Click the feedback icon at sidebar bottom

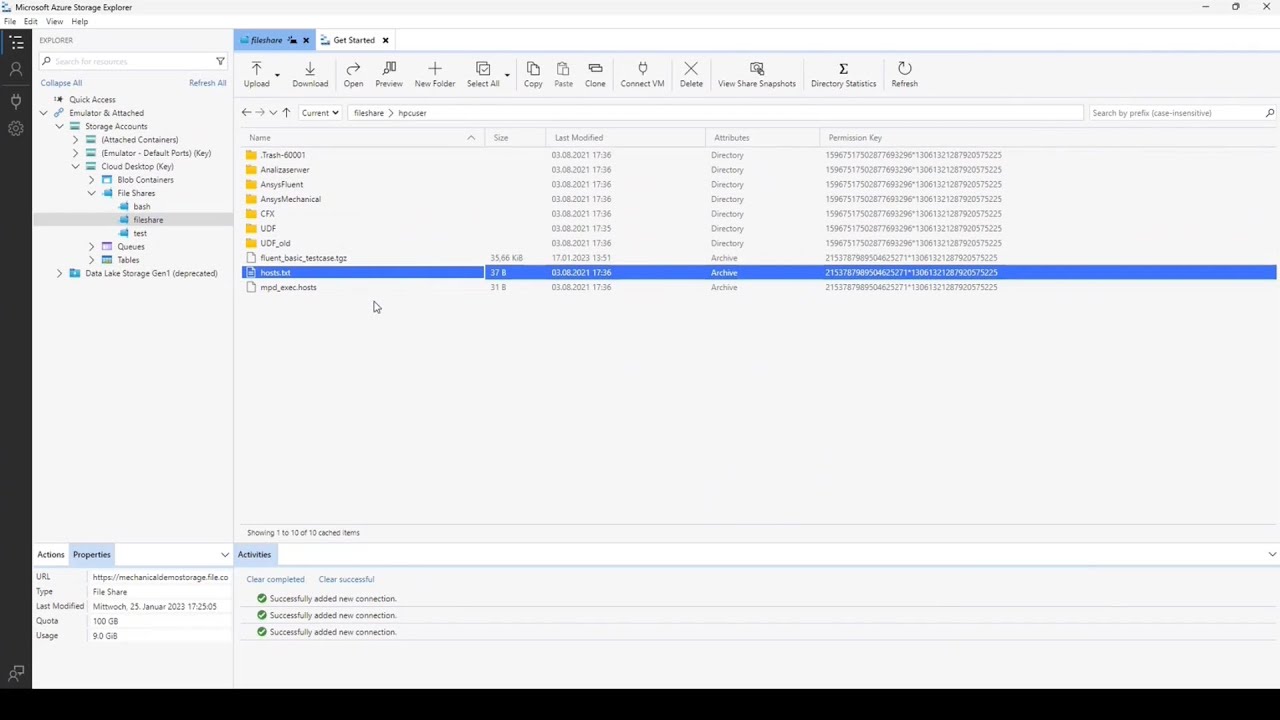(x=16, y=674)
